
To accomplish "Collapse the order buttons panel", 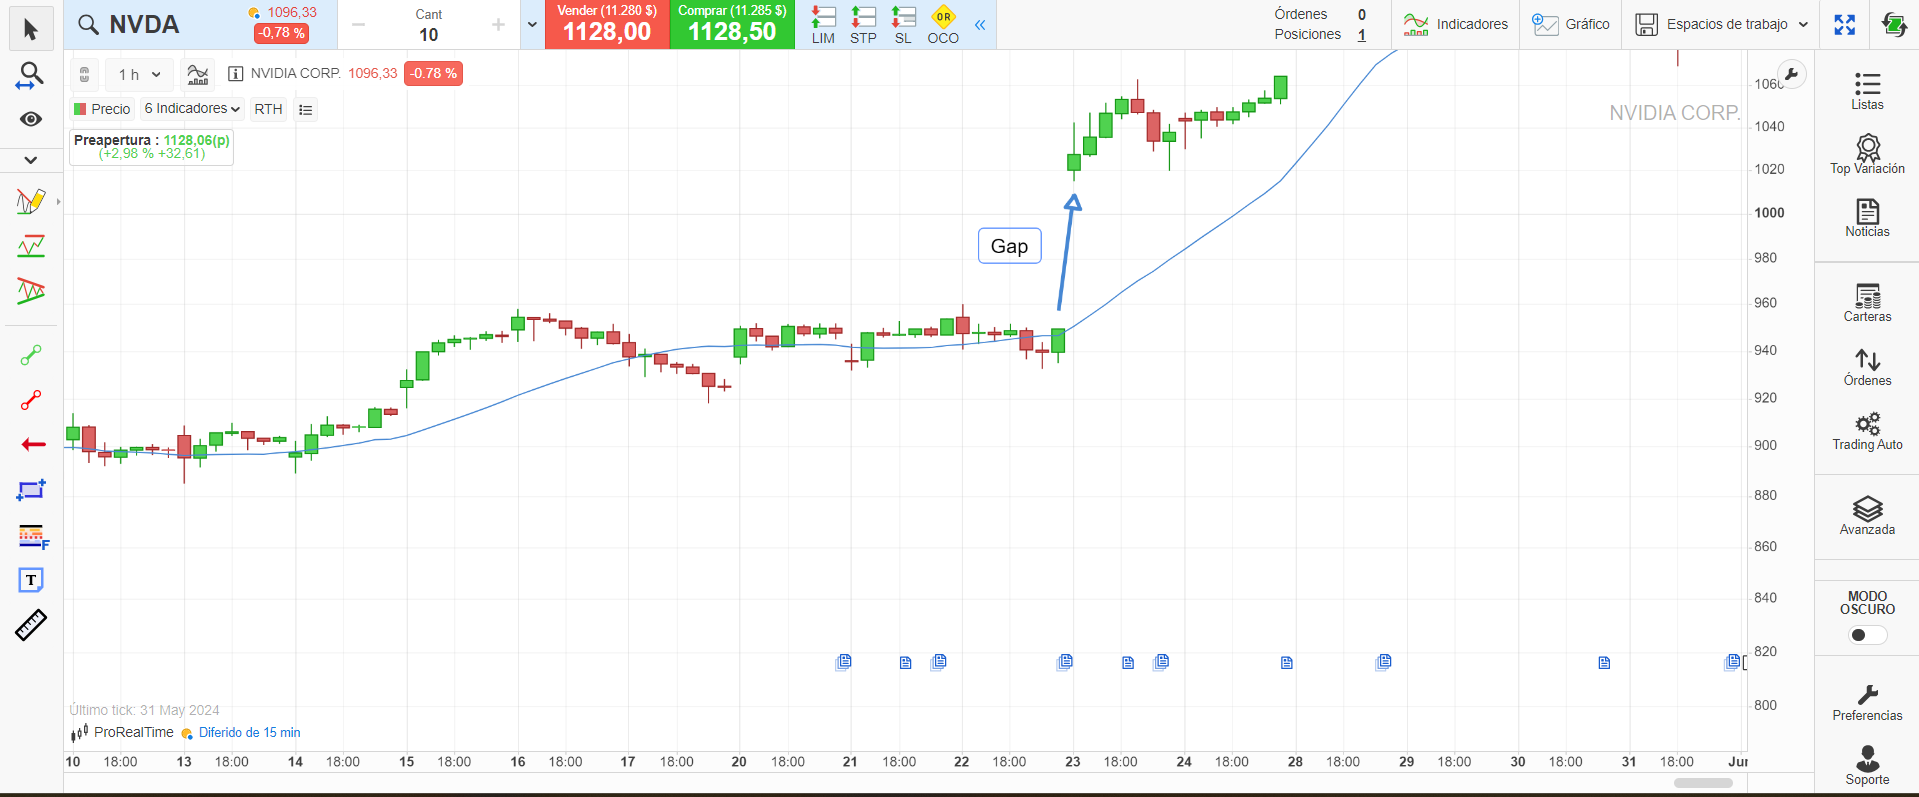I will click(980, 25).
